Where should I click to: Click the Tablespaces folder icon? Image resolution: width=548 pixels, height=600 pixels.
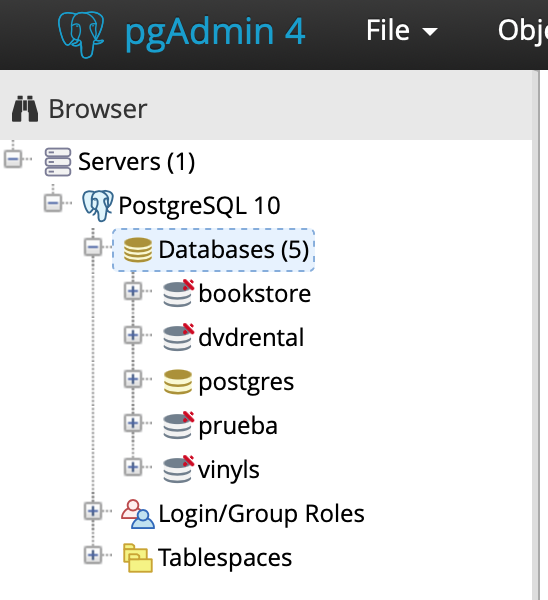[138, 558]
